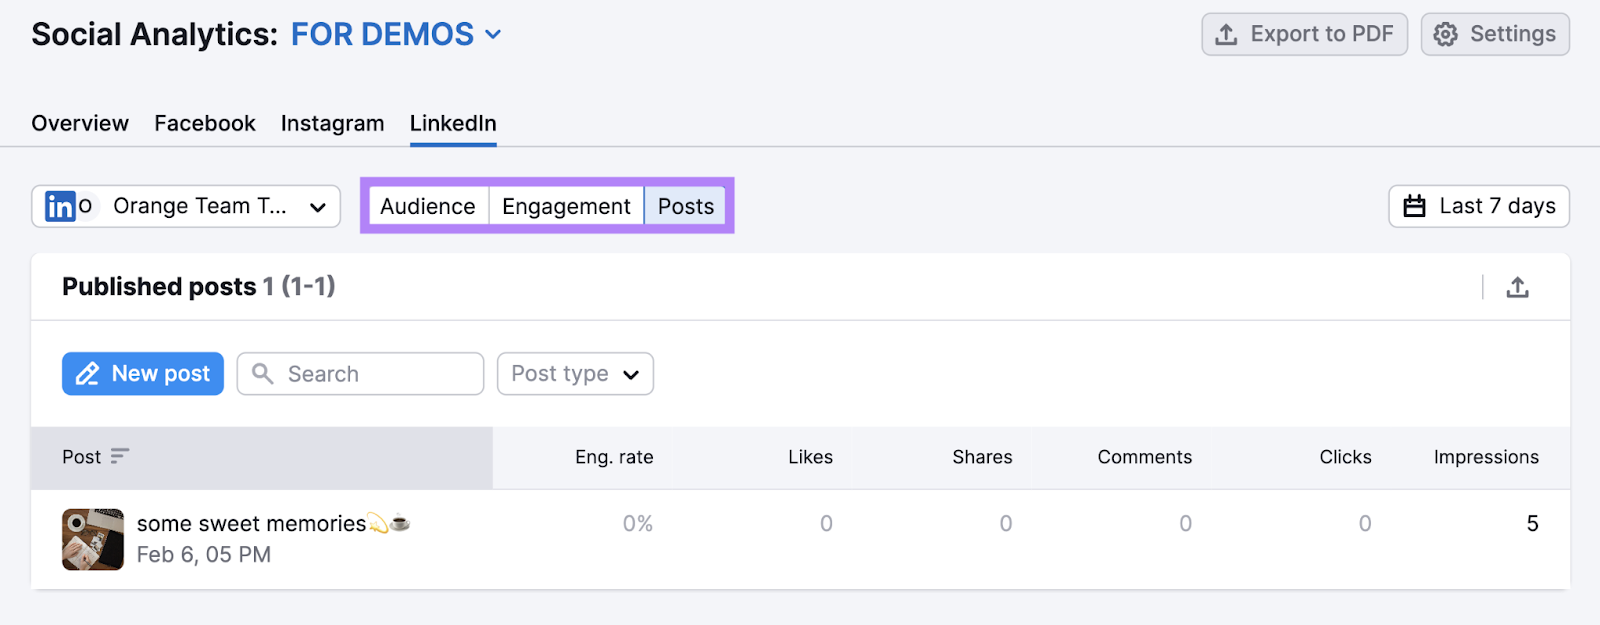This screenshot has height=625, width=1600.
Task: Click the Export to PDF button
Action: (1304, 35)
